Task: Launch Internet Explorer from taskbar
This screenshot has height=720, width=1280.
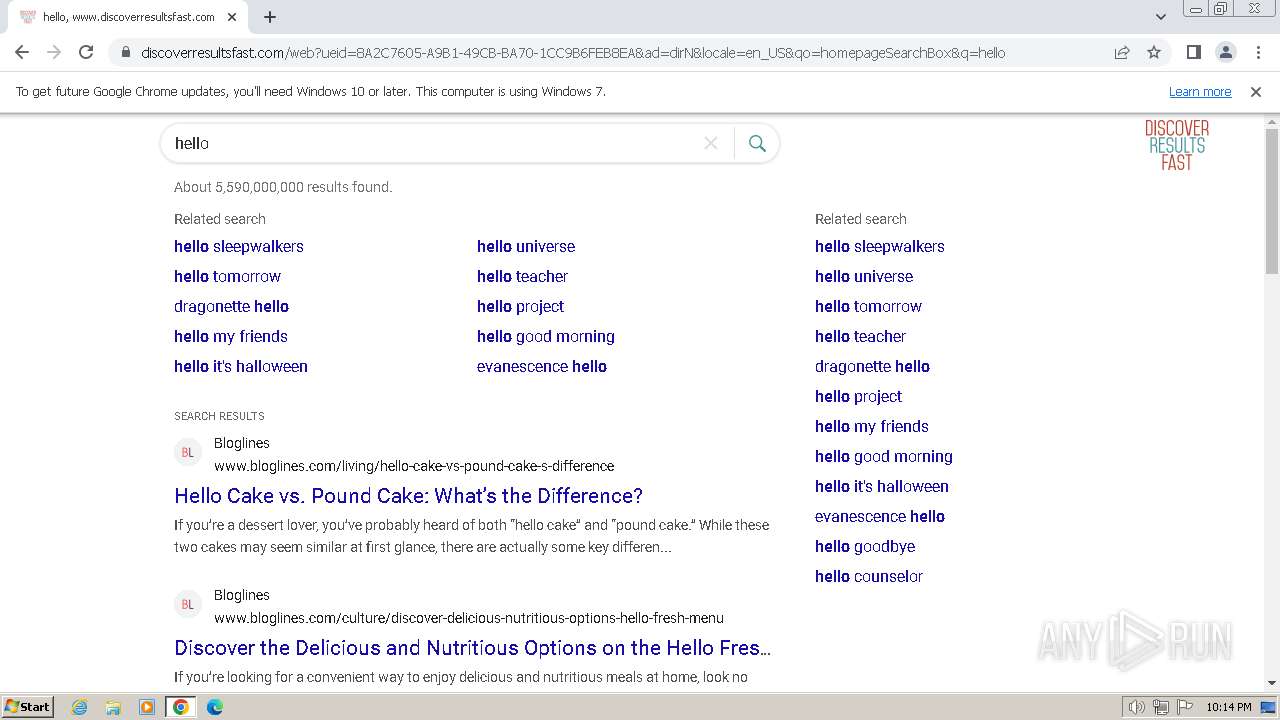Action: pyautogui.click(x=79, y=707)
